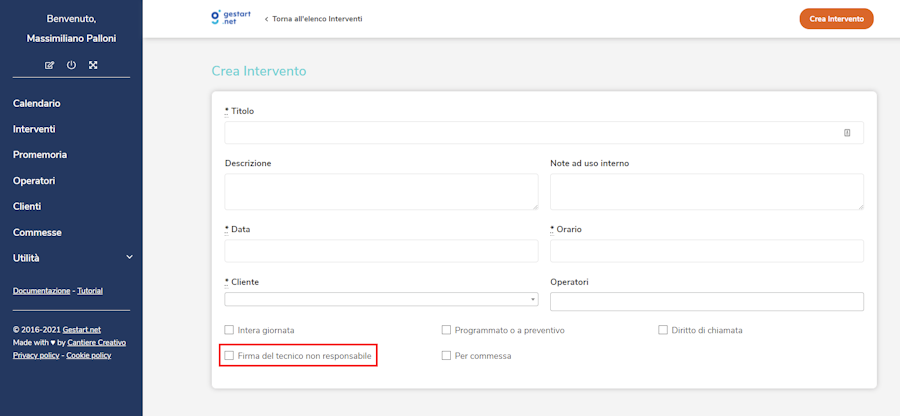Focus the Note ad uso interno text area
Screen dimensions: 900x416
pyautogui.click(x=707, y=192)
